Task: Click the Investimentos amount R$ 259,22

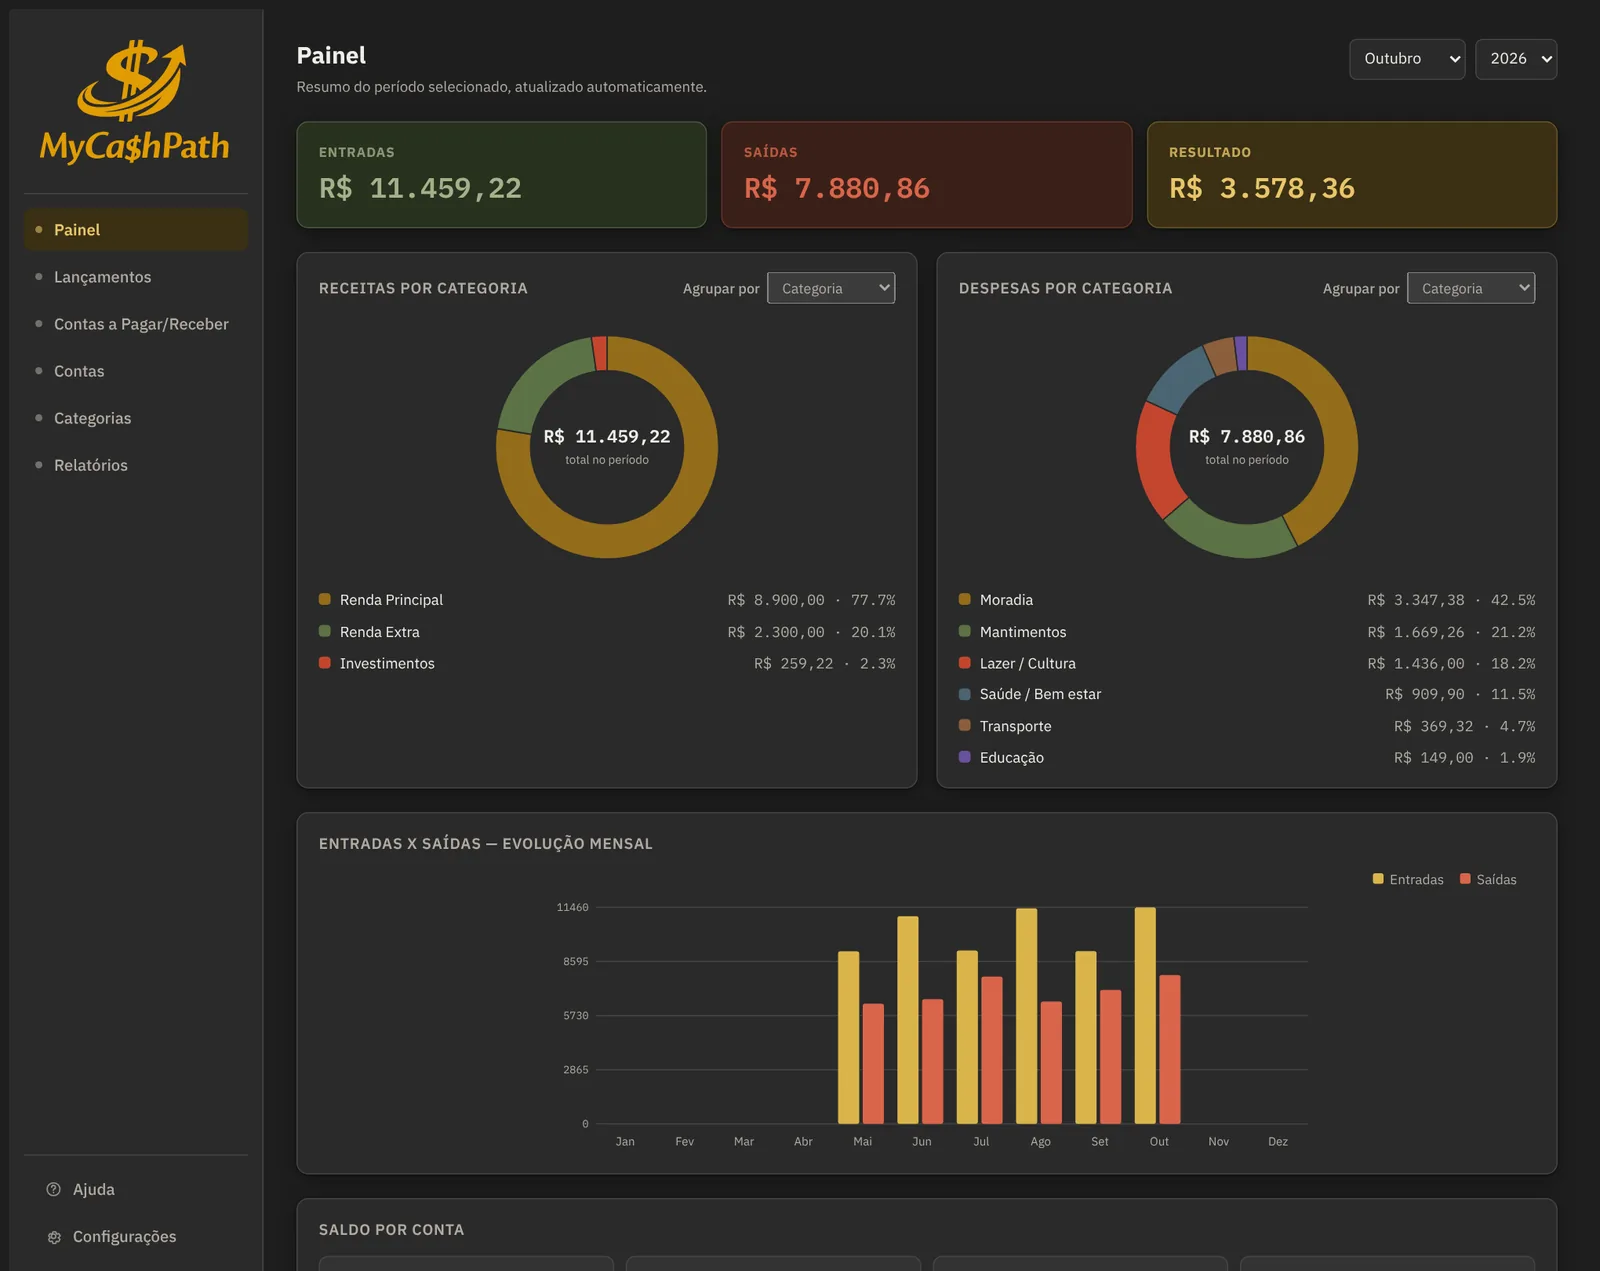Action: pyautogui.click(x=794, y=663)
